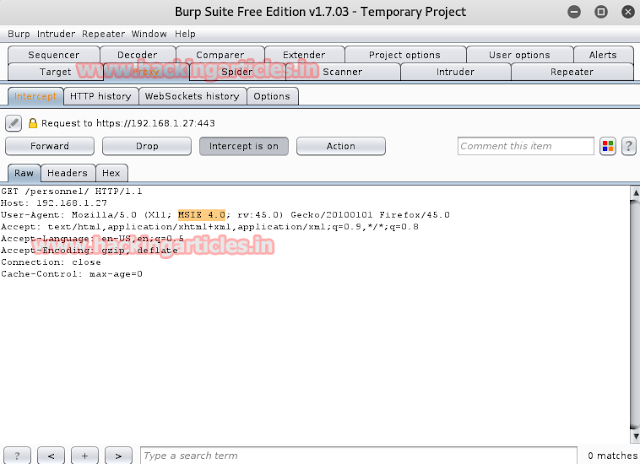This screenshot has width=640, height=464.
Task: Open the Intruder menu in menu bar
Action: pos(56,34)
